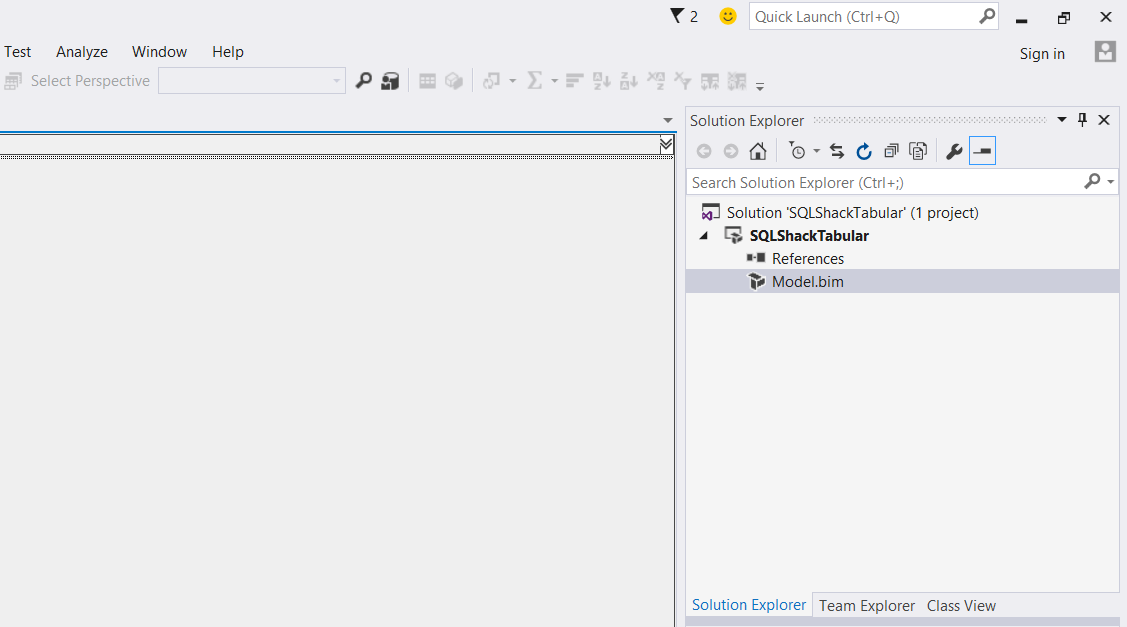The width and height of the screenshot is (1127, 627).
Task: Click the Analyze in Excel magnifier icon
Action: (364, 81)
